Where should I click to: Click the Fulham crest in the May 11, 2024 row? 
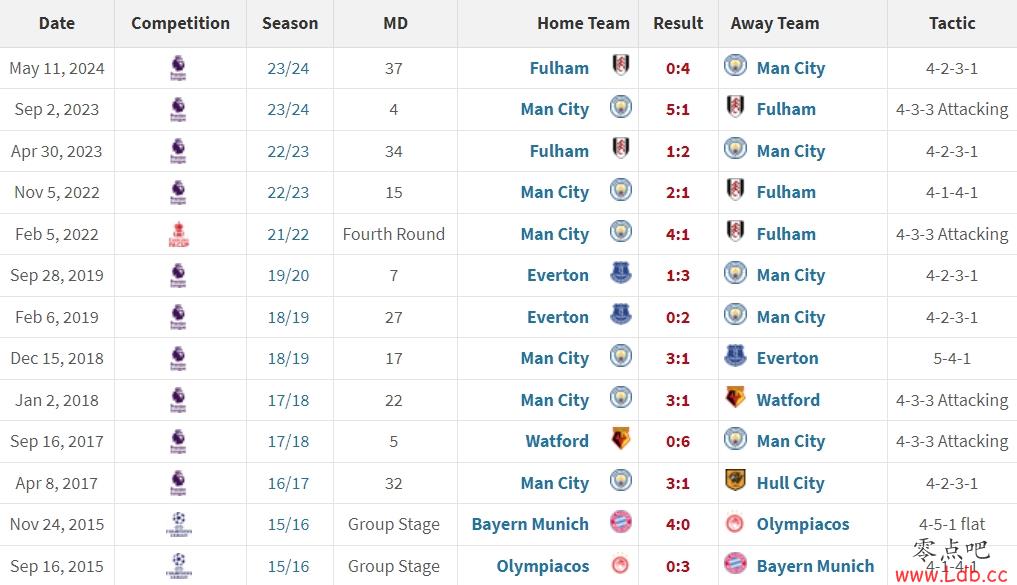pos(621,66)
